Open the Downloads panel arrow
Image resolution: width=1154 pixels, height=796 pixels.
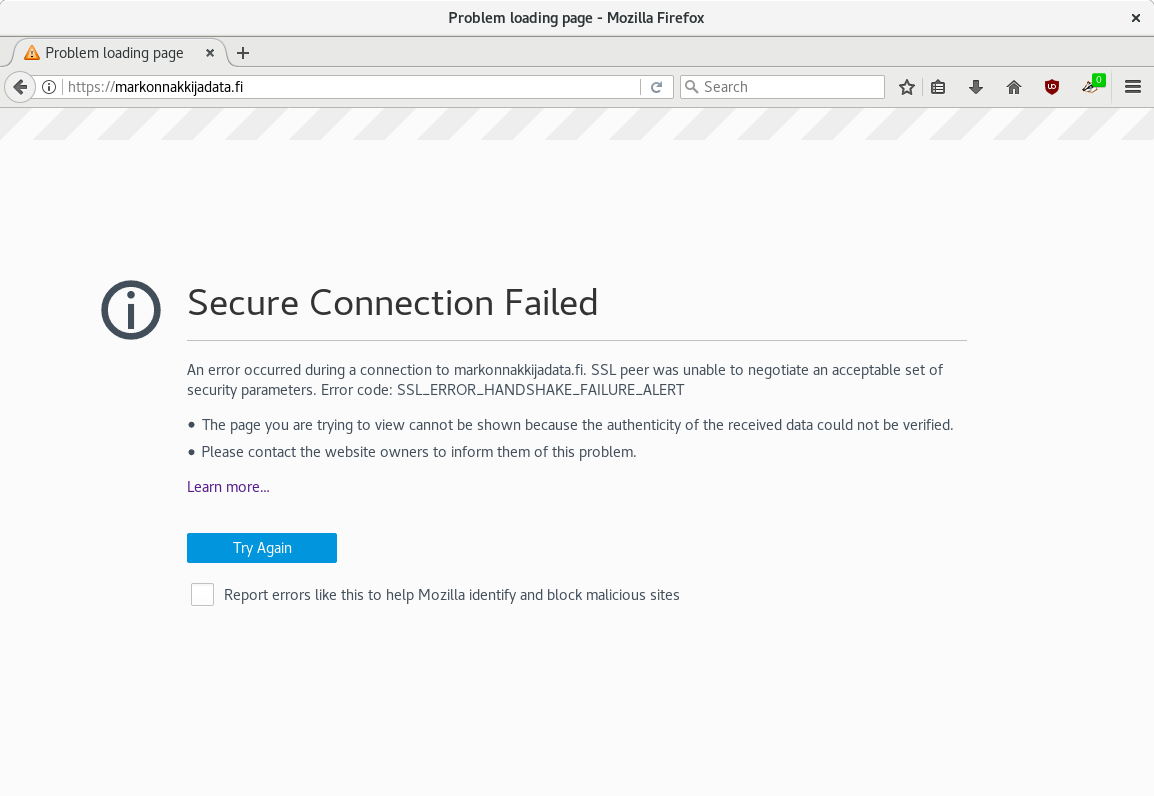(x=976, y=87)
